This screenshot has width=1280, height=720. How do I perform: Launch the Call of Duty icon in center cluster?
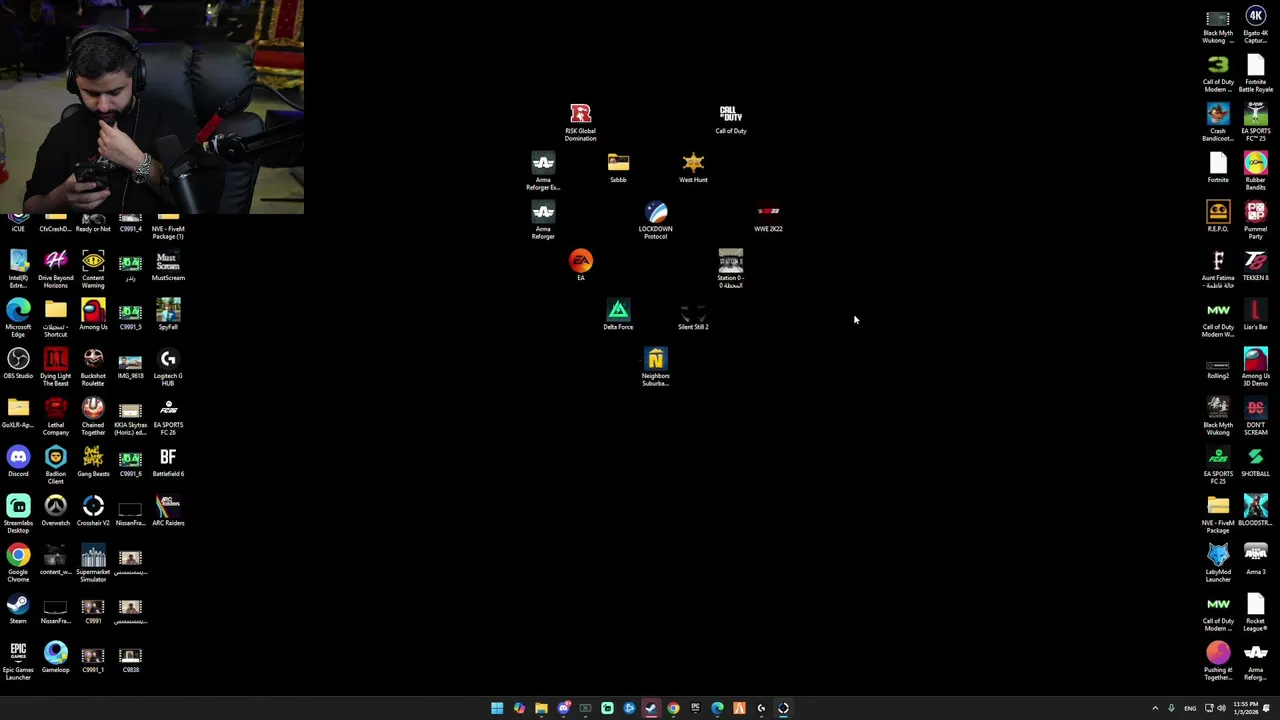[730, 119]
